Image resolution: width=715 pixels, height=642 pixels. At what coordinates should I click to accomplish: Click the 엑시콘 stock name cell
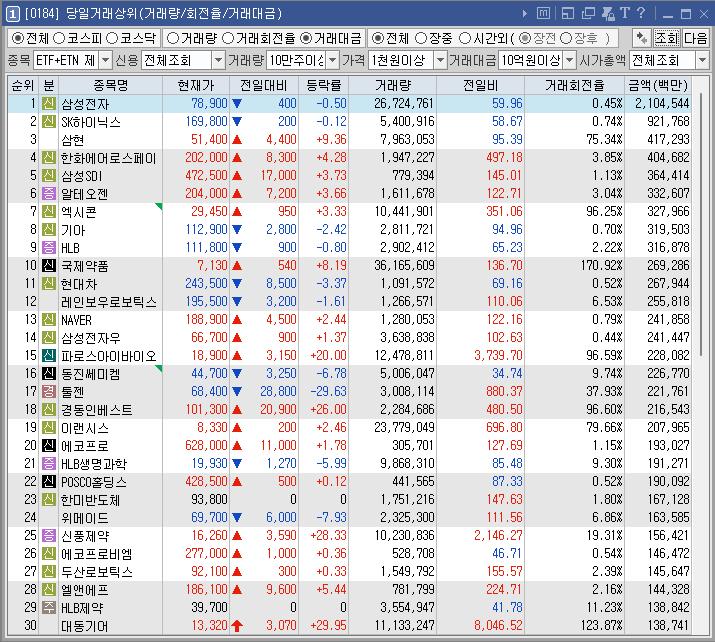pyautogui.click(x=110, y=212)
